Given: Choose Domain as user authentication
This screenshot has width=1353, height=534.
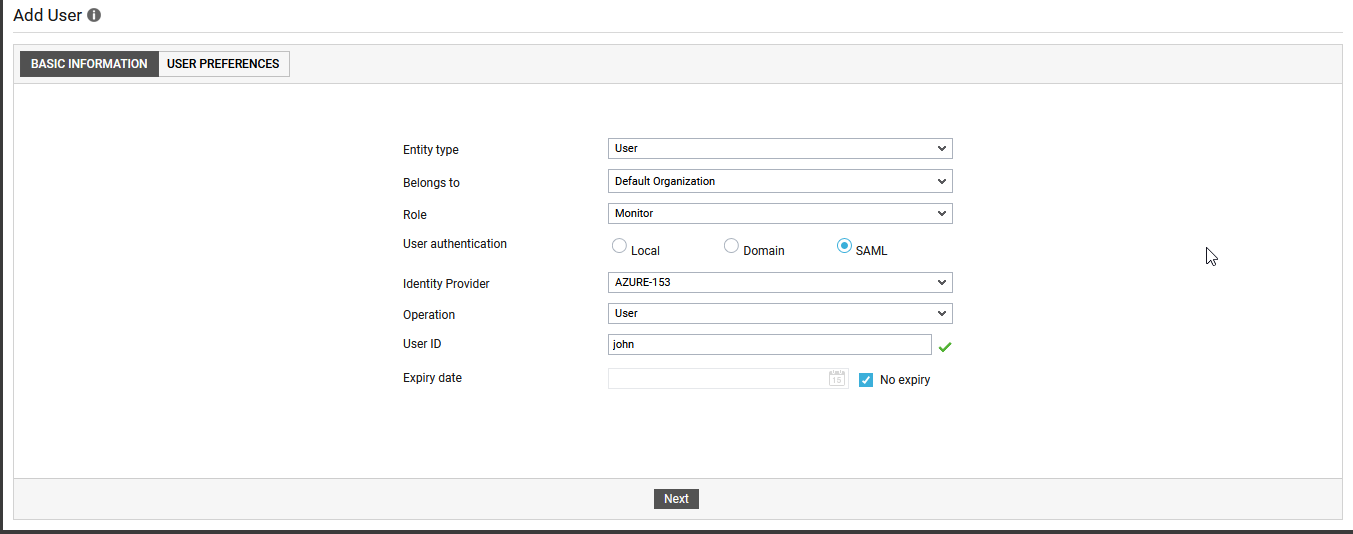Looking at the screenshot, I should click(732, 246).
